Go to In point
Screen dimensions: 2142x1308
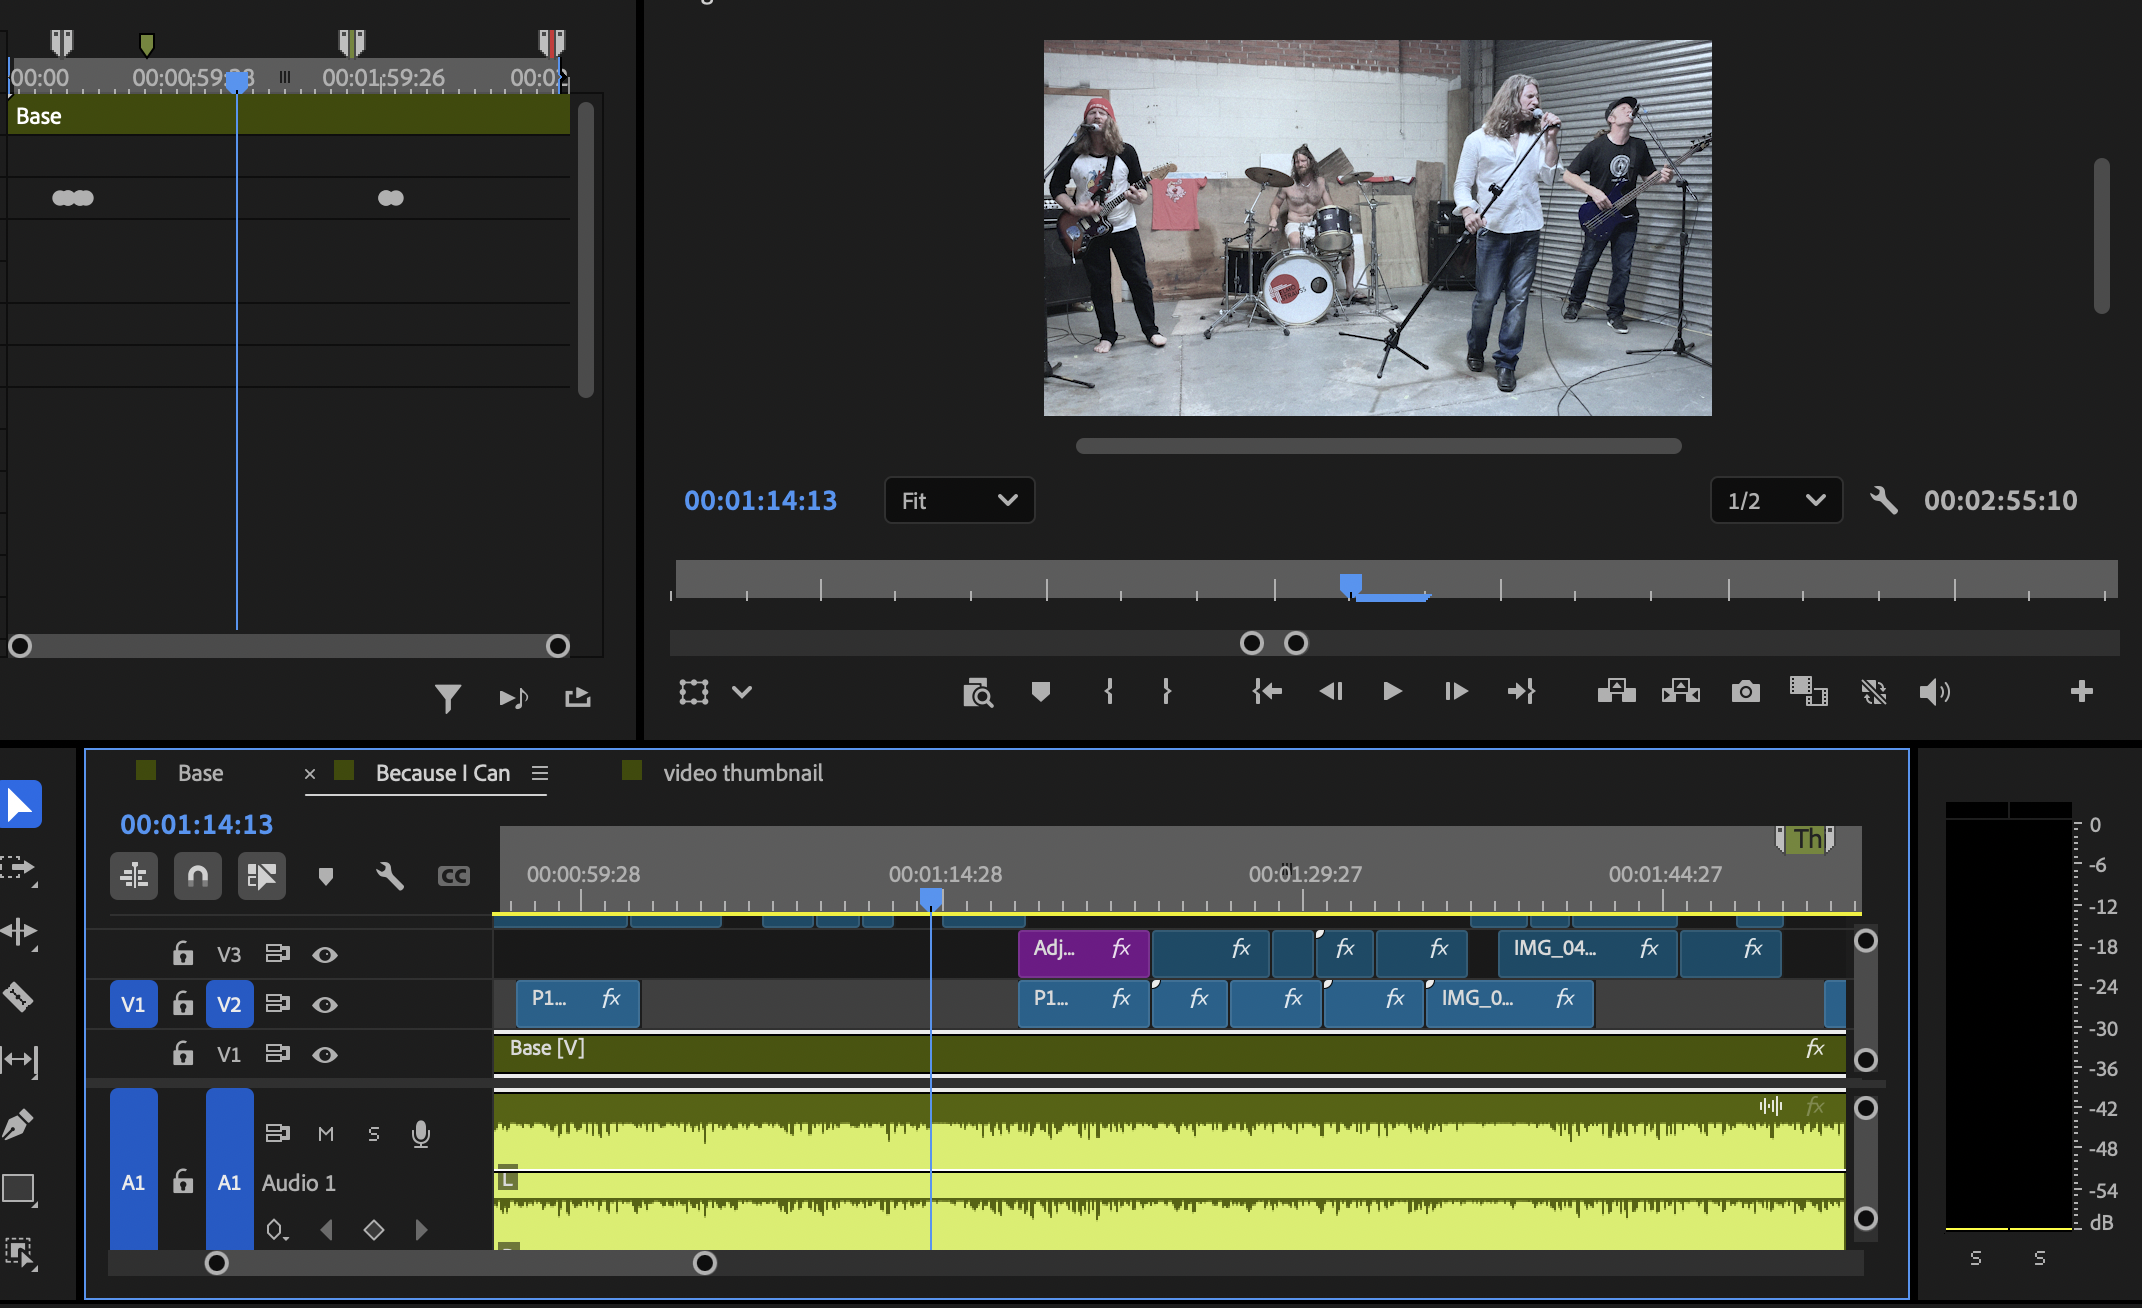1267,691
